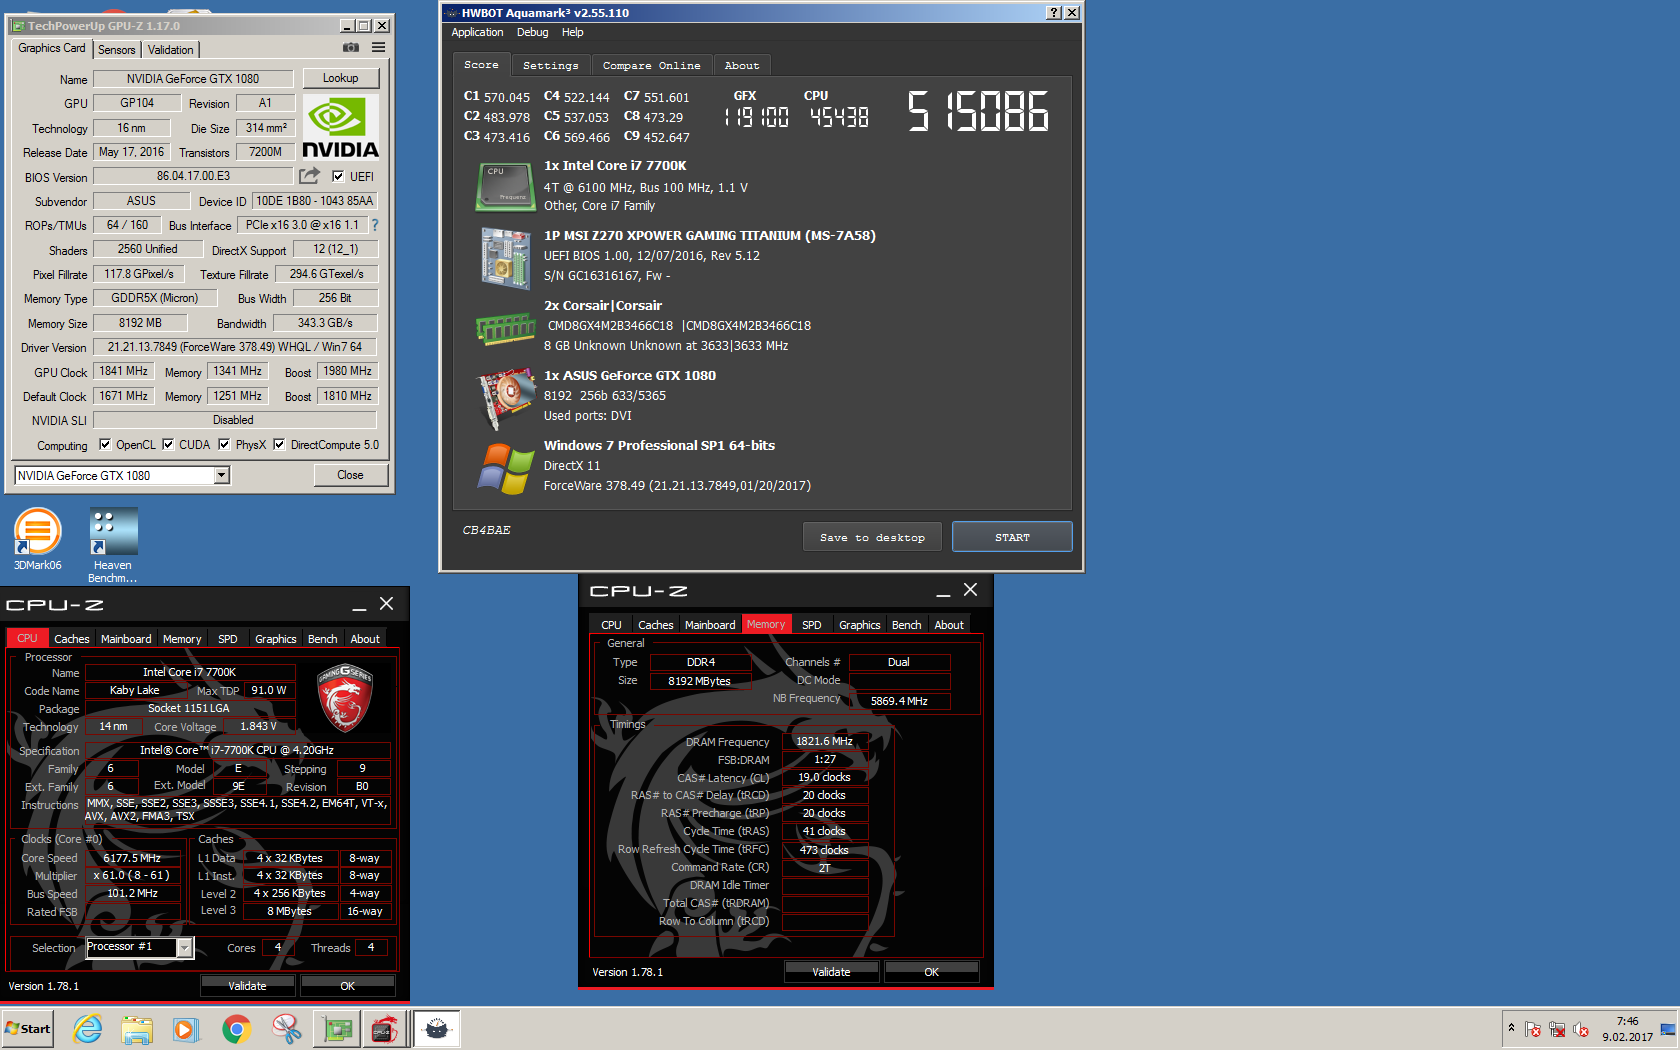Toggle the CUDA checkbox
The height and width of the screenshot is (1050, 1680).
[x=168, y=445]
